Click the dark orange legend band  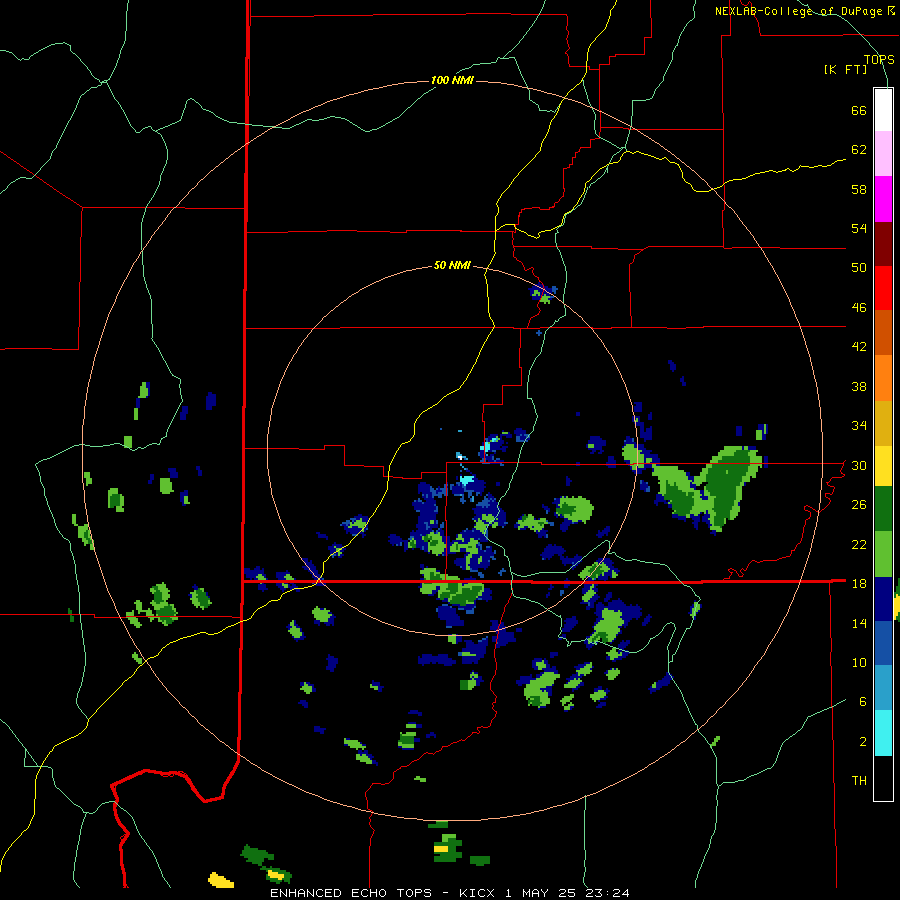pos(883,332)
